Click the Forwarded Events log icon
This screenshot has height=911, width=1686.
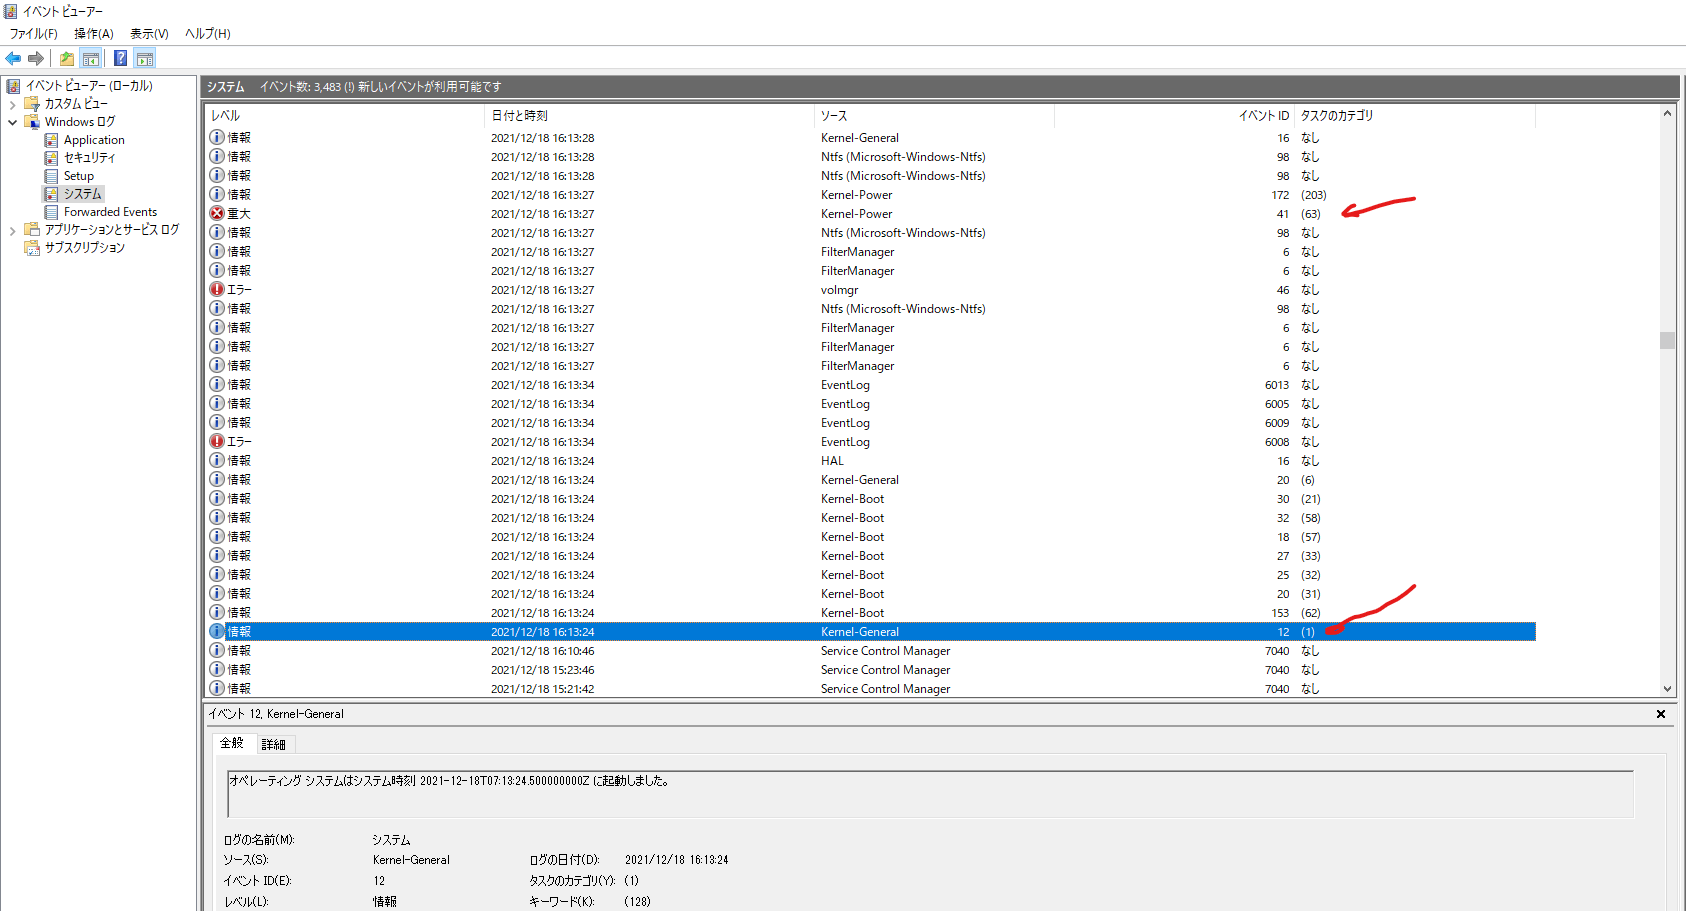[51, 212]
